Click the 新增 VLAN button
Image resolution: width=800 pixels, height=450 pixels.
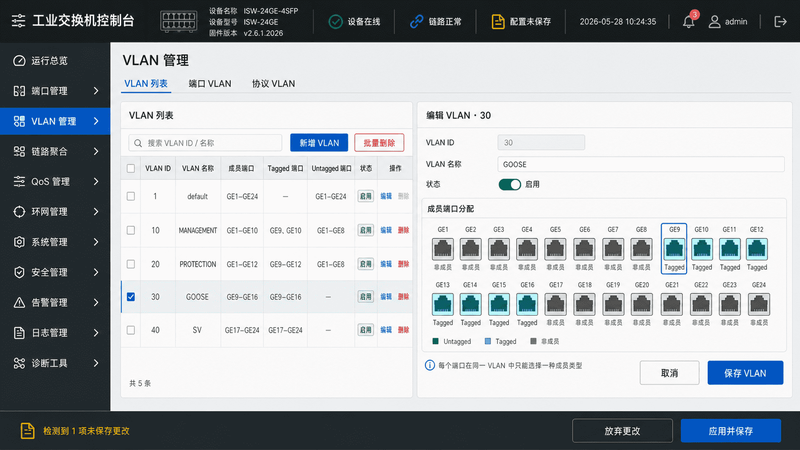click(319, 143)
